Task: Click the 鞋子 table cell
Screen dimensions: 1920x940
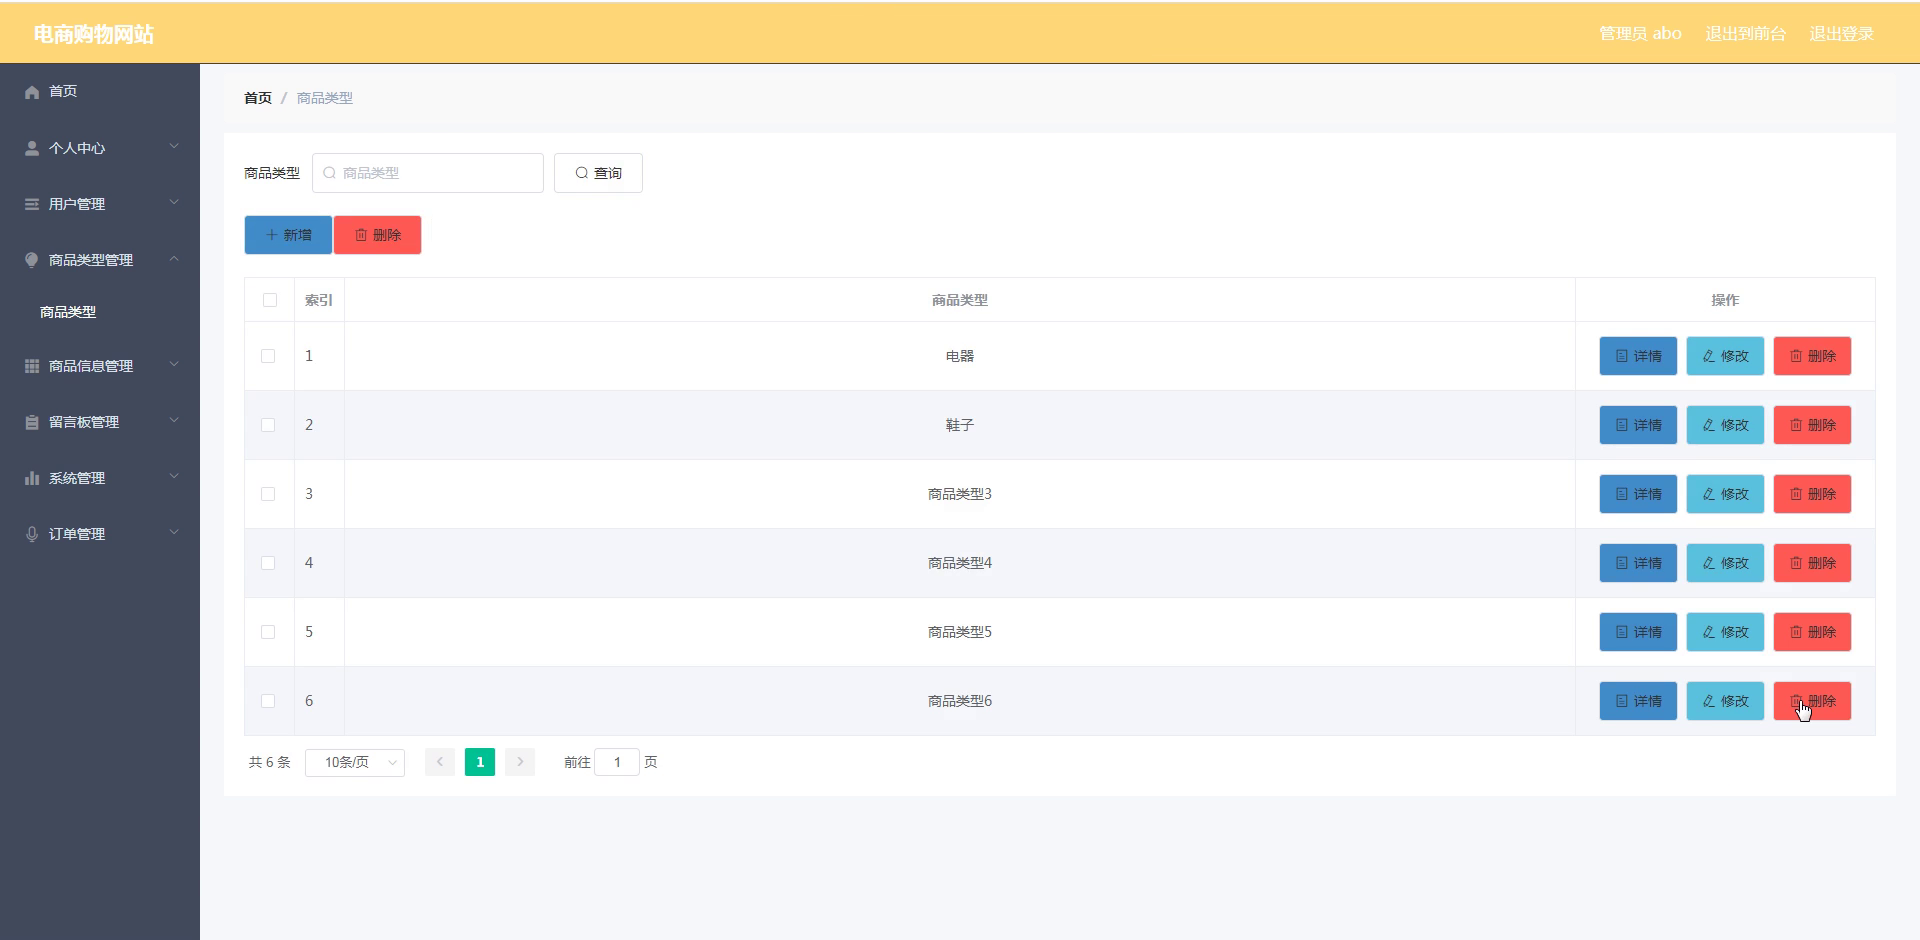Action: click(960, 425)
